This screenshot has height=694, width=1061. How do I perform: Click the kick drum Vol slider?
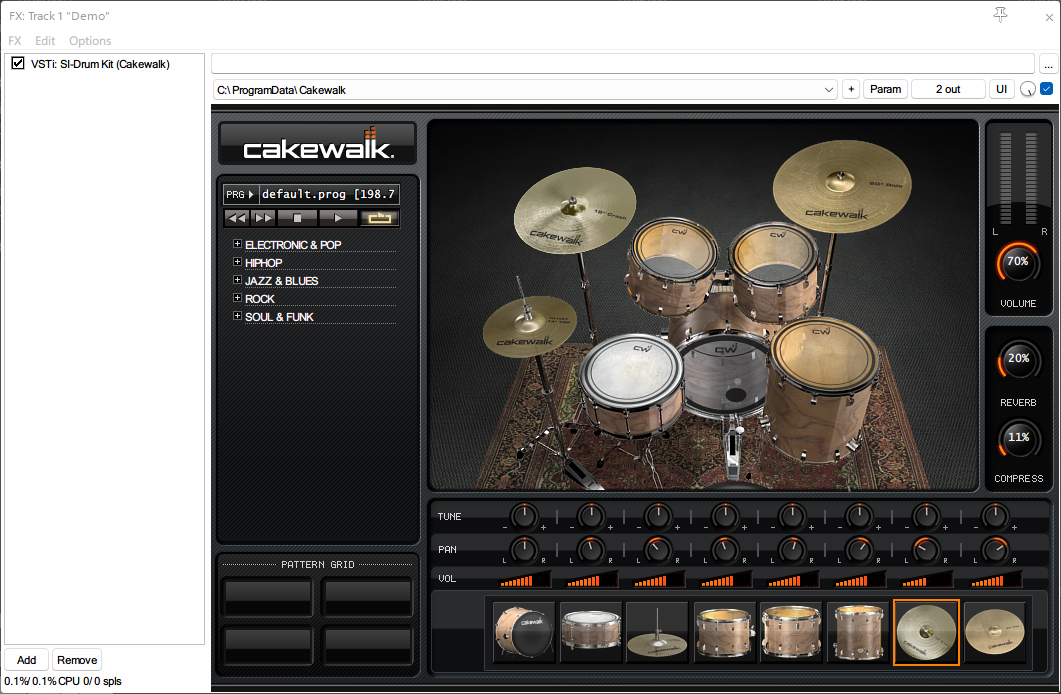click(524, 579)
